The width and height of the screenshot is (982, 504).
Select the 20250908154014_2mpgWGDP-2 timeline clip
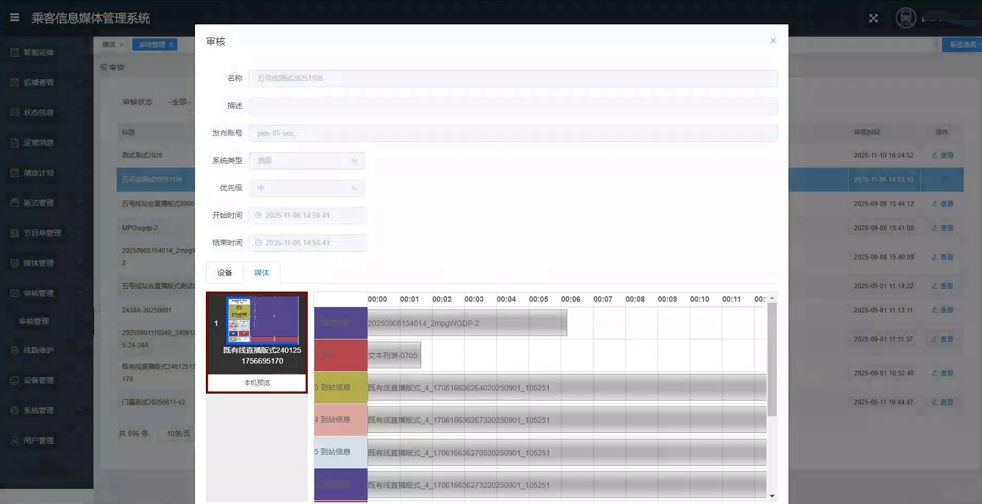point(466,323)
